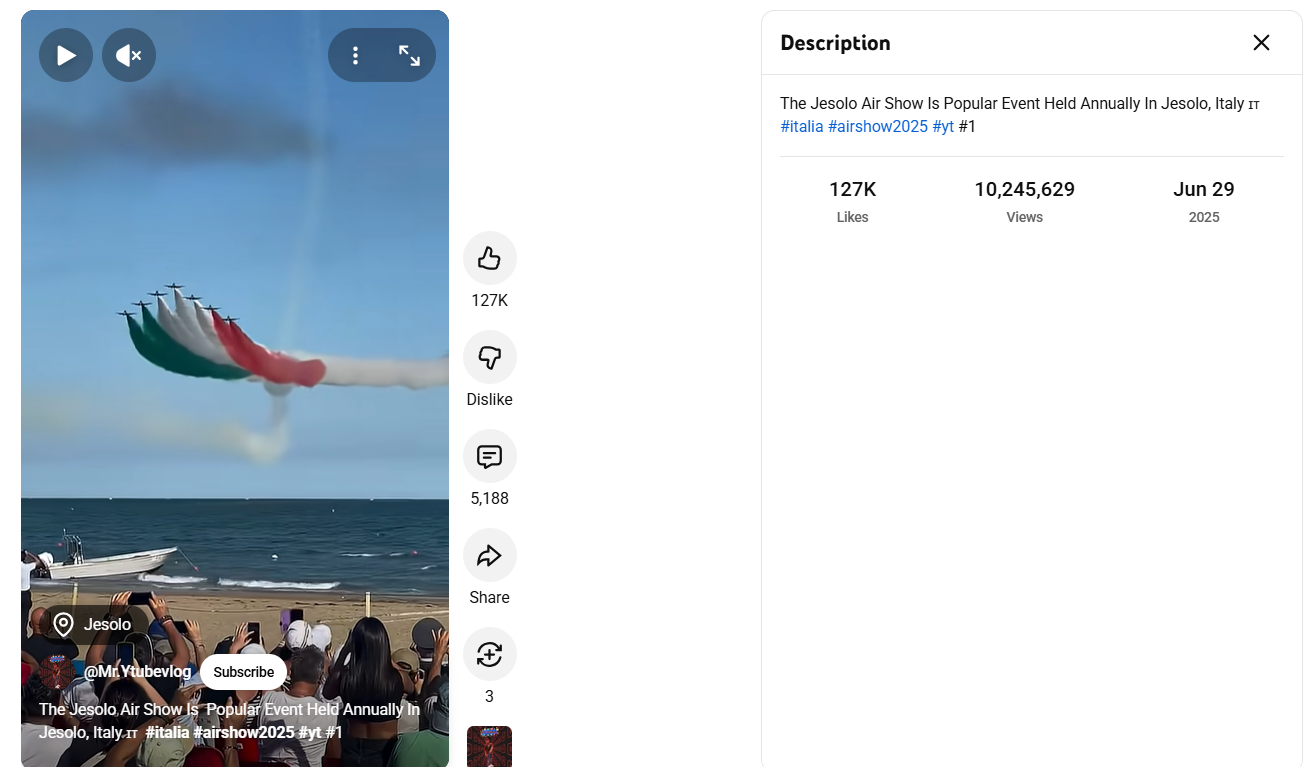
Task: Open the #airshow2025 hashtag in the description
Action: tap(877, 127)
